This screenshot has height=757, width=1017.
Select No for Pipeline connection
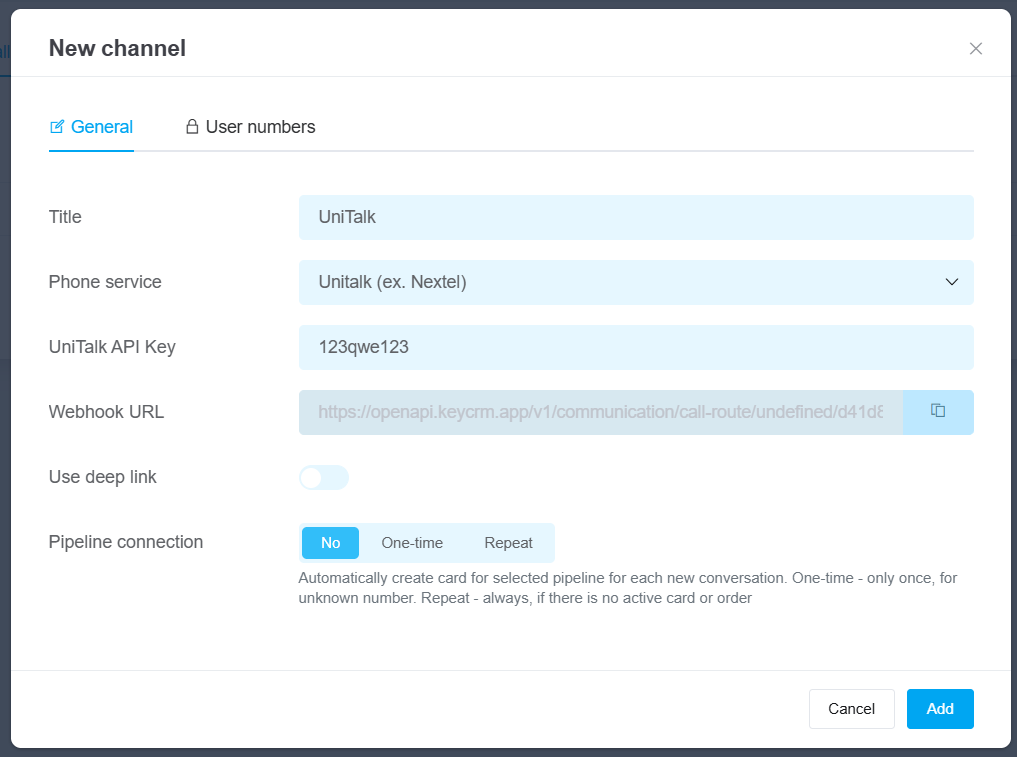[330, 543]
